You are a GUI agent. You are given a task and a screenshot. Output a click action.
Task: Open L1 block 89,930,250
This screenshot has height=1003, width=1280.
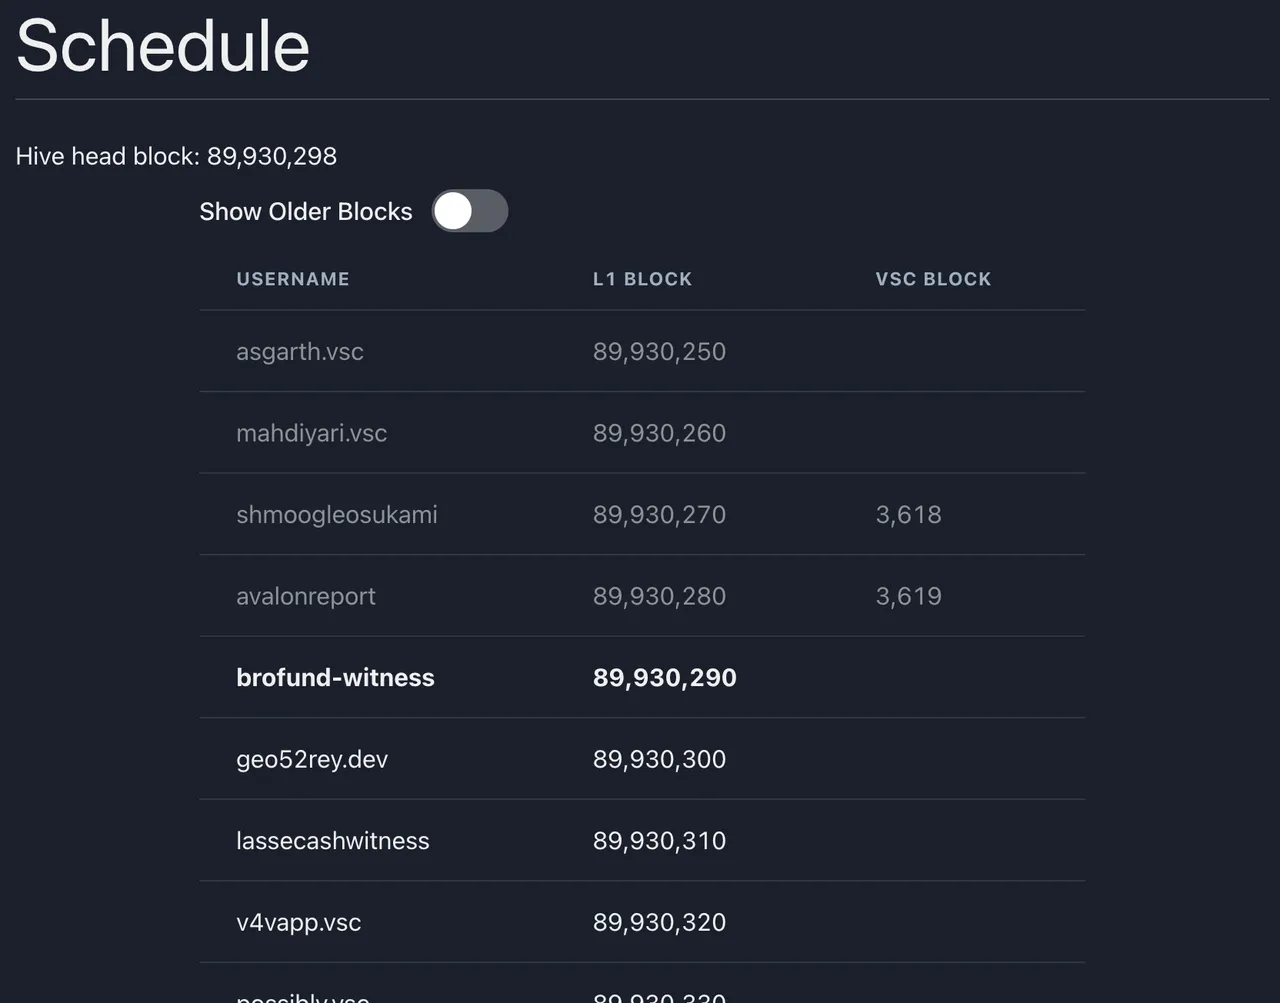659,351
